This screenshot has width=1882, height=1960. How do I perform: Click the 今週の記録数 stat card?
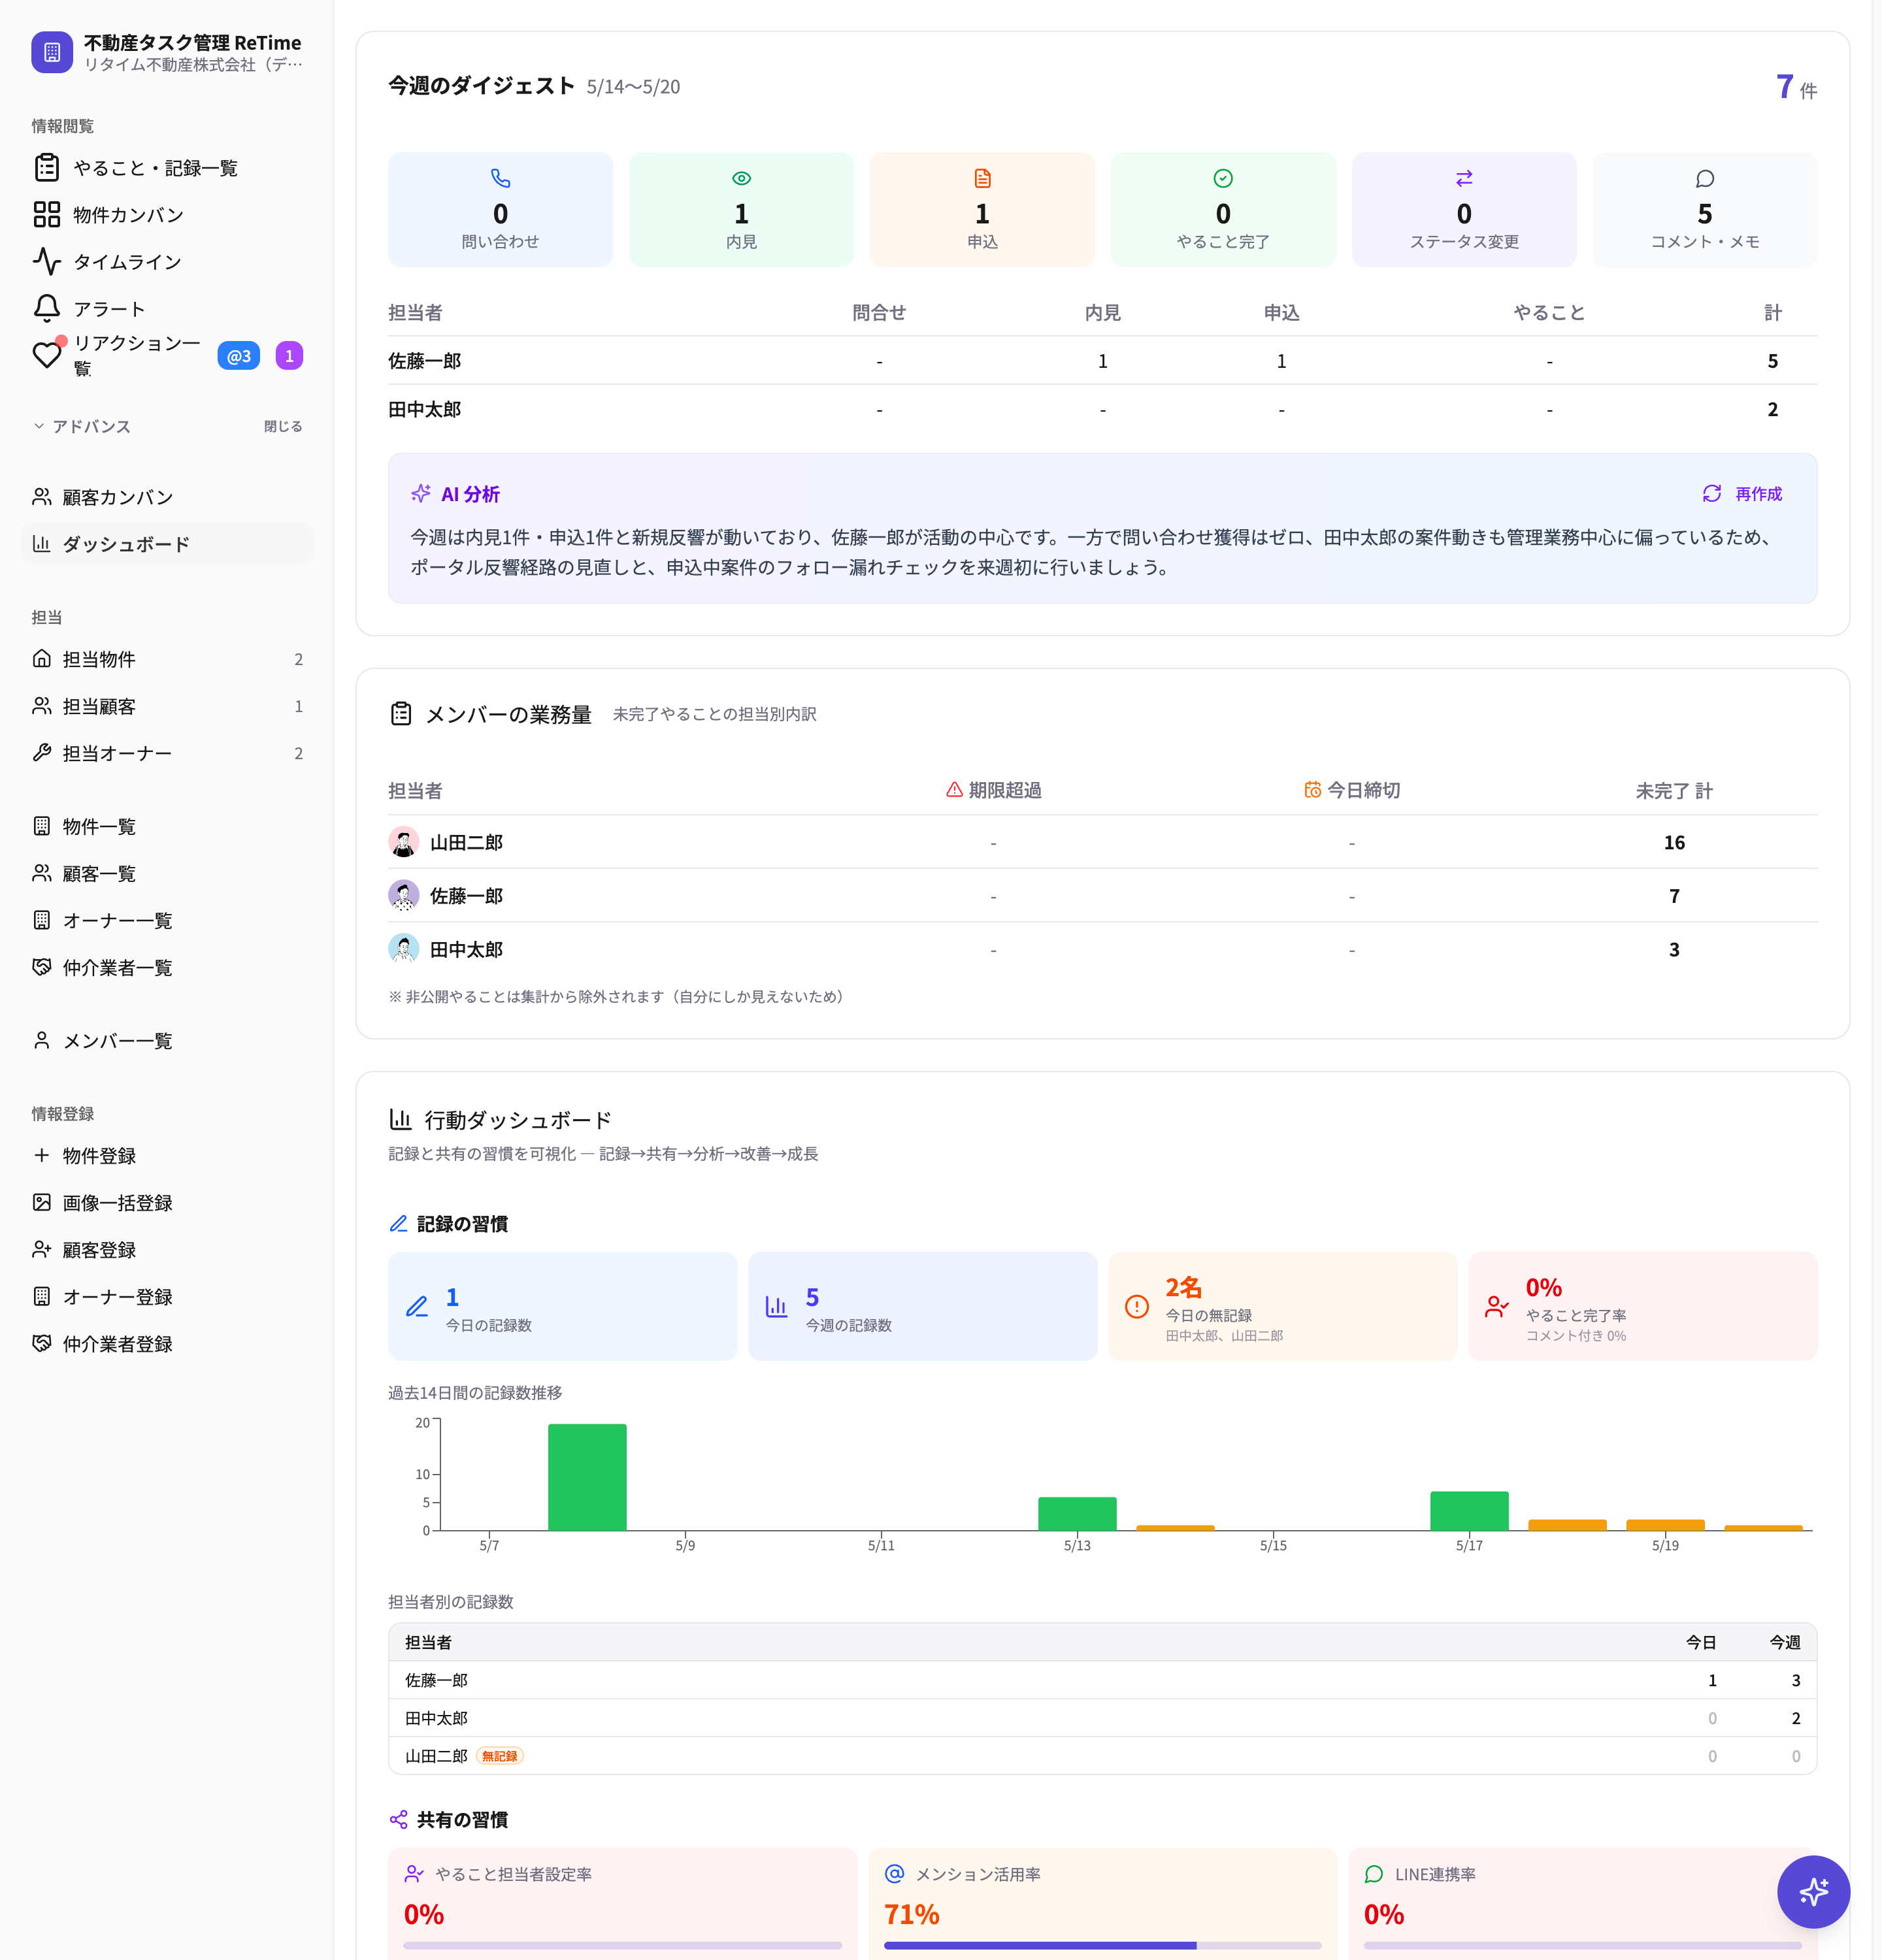(x=922, y=1306)
